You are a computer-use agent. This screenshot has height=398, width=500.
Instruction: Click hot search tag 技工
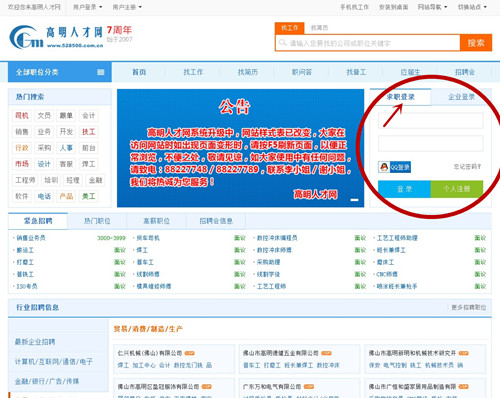pos(89,132)
